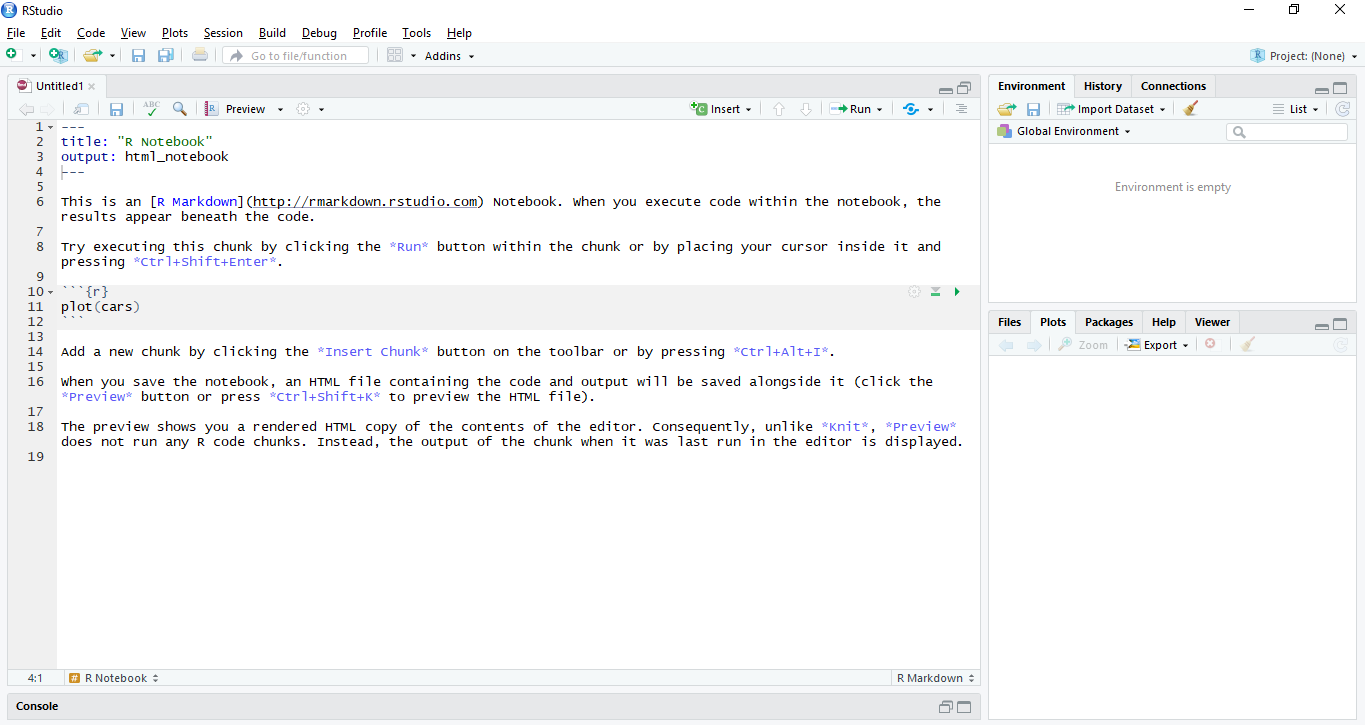This screenshot has height=725, width=1365.
Task: Click the rmarkdown.rstudio.com link text
Action: click(365, 202)
